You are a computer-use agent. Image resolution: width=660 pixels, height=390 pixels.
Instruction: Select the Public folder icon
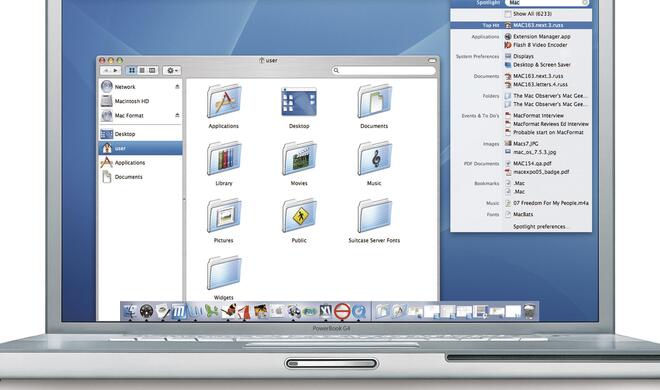pyautogui.click(x=299, y=216)
